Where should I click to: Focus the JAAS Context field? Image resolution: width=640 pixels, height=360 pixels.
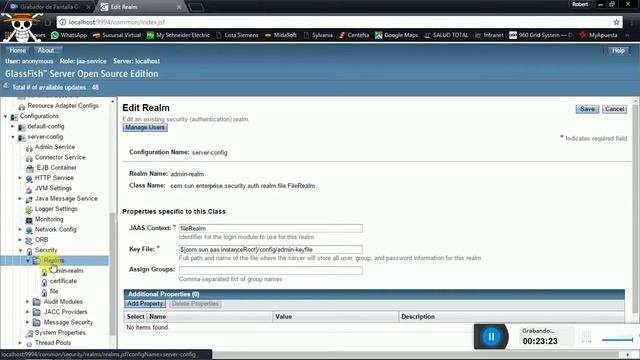tap(270, 228)
